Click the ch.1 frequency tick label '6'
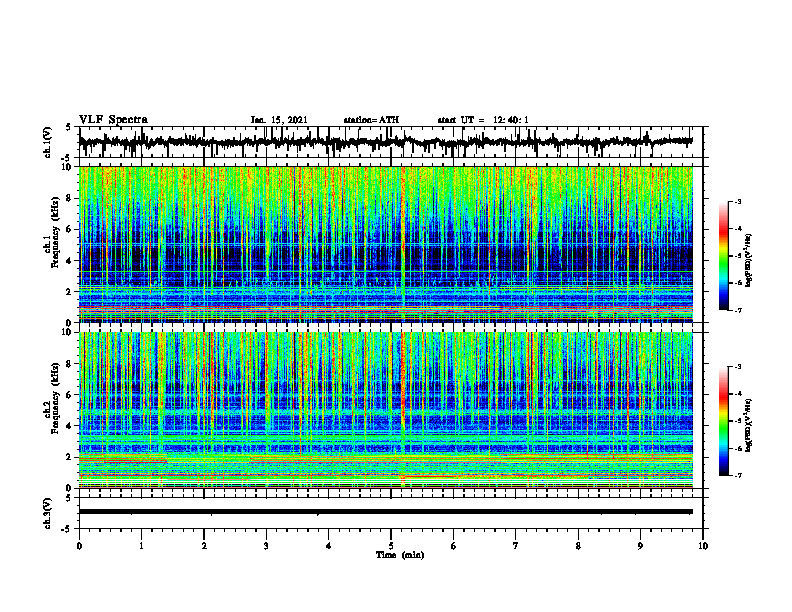Screen dimensions: 792x612 pos(70,229)
